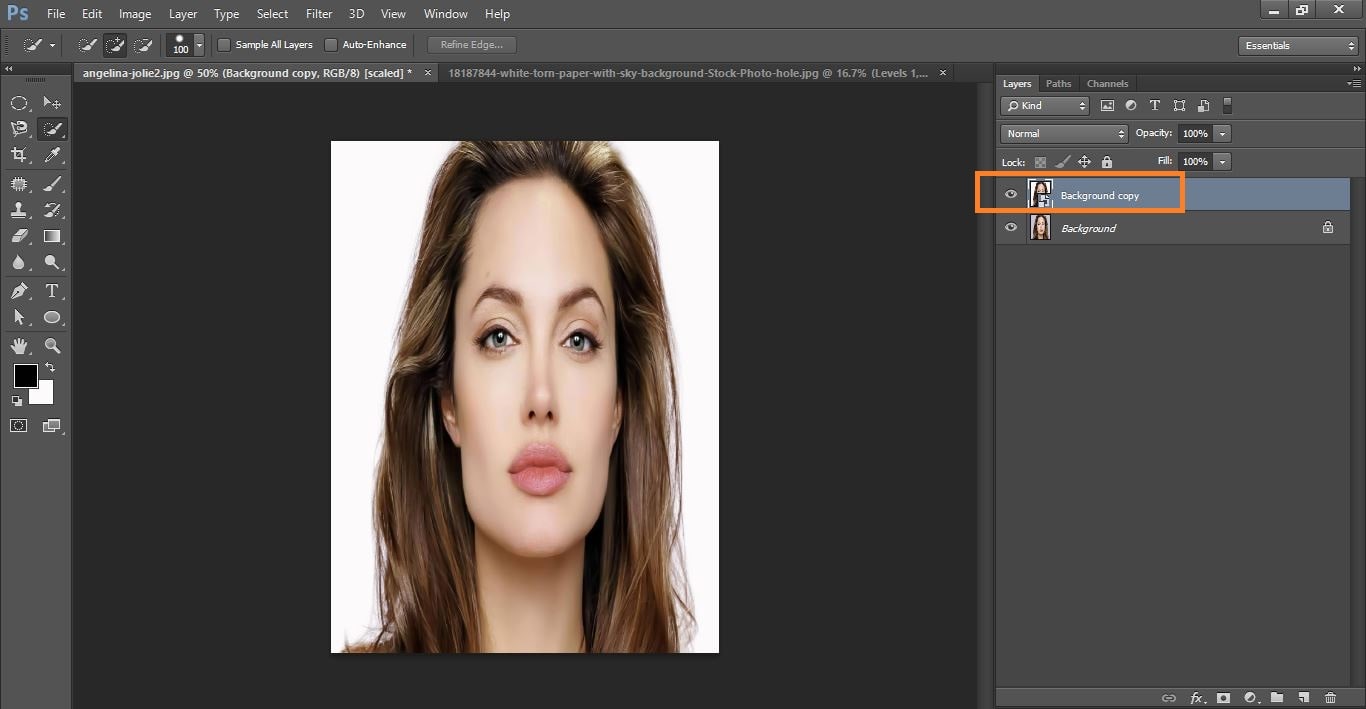Select the Clone Stamp tool
This screenshot has height=709, width=1366.
19,210
